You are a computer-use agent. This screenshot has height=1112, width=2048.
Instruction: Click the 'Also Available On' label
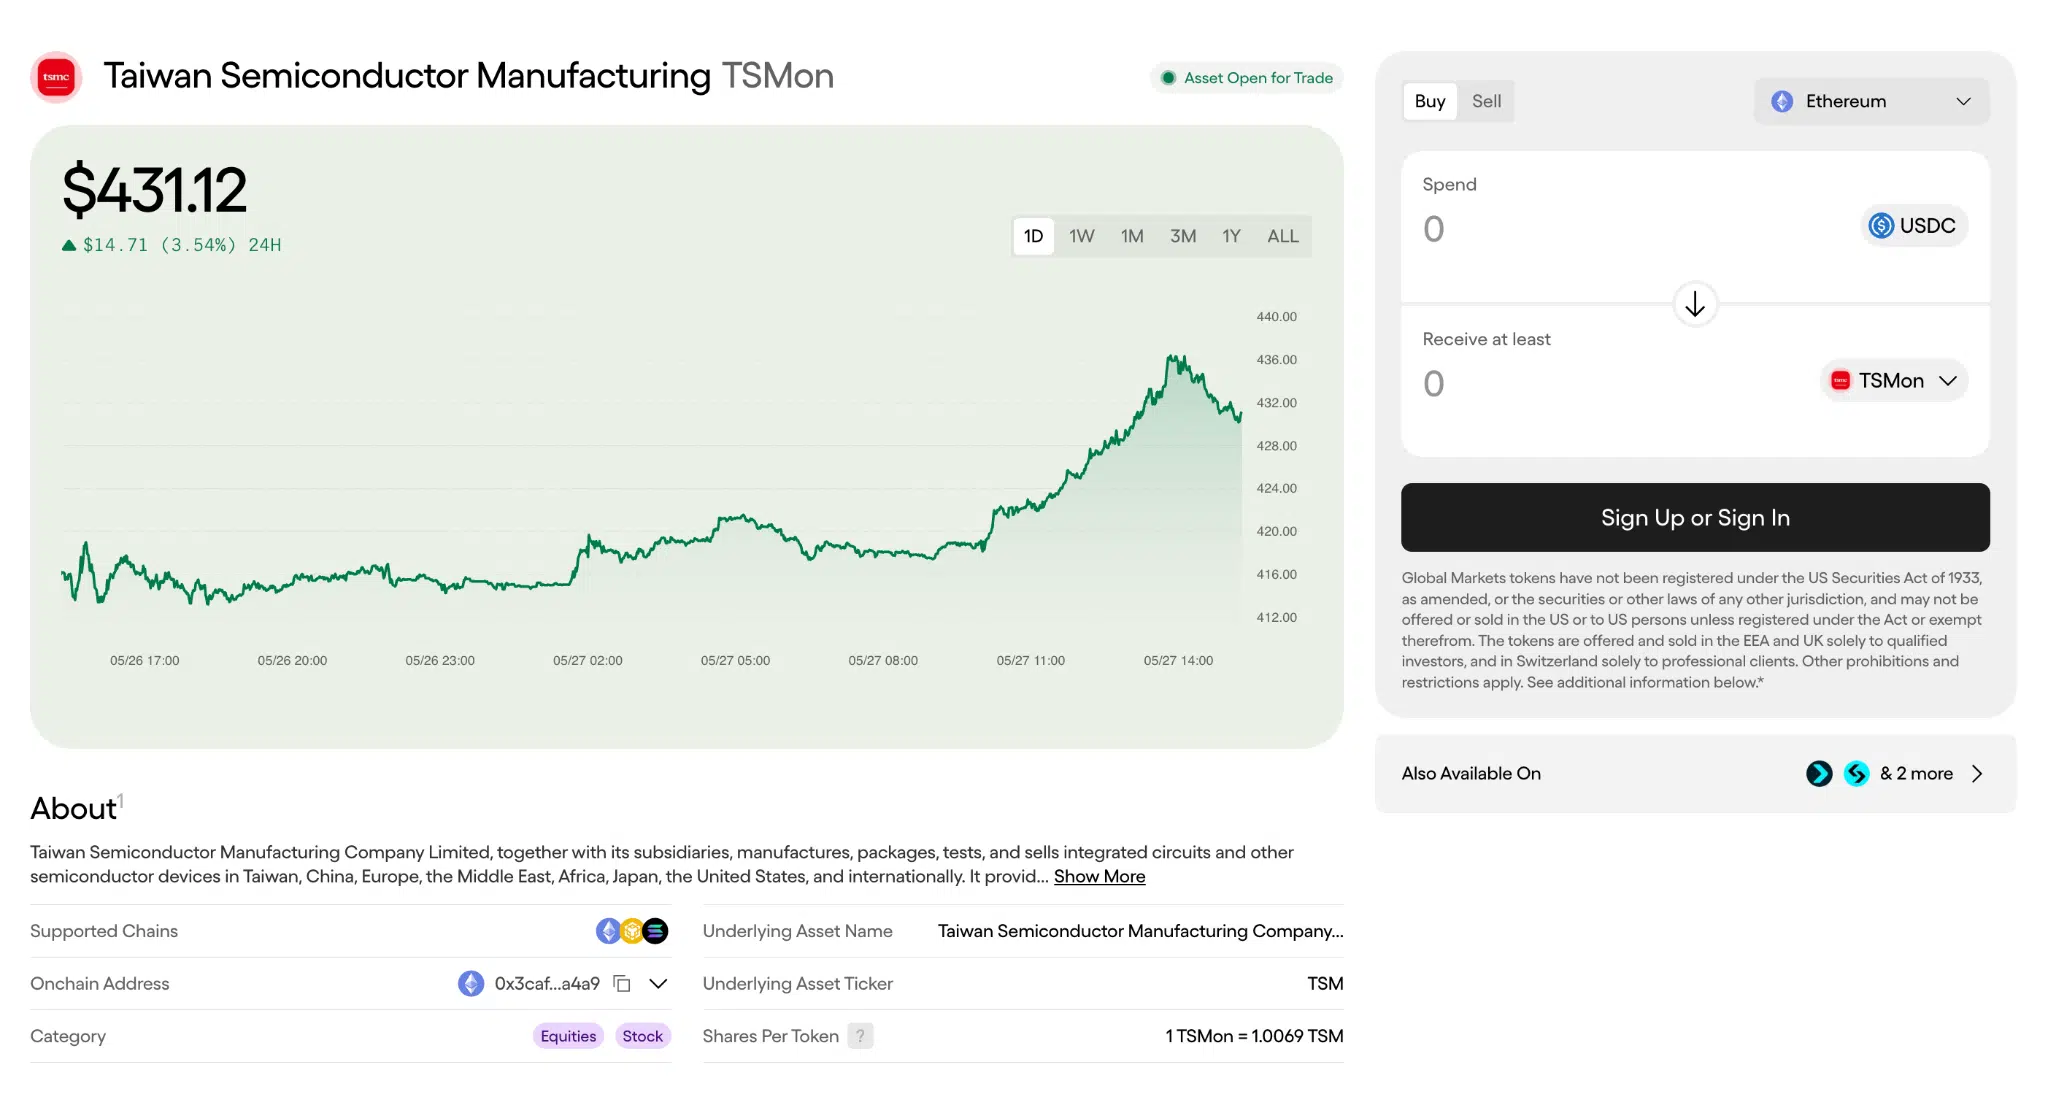(x=1471, y=774)
